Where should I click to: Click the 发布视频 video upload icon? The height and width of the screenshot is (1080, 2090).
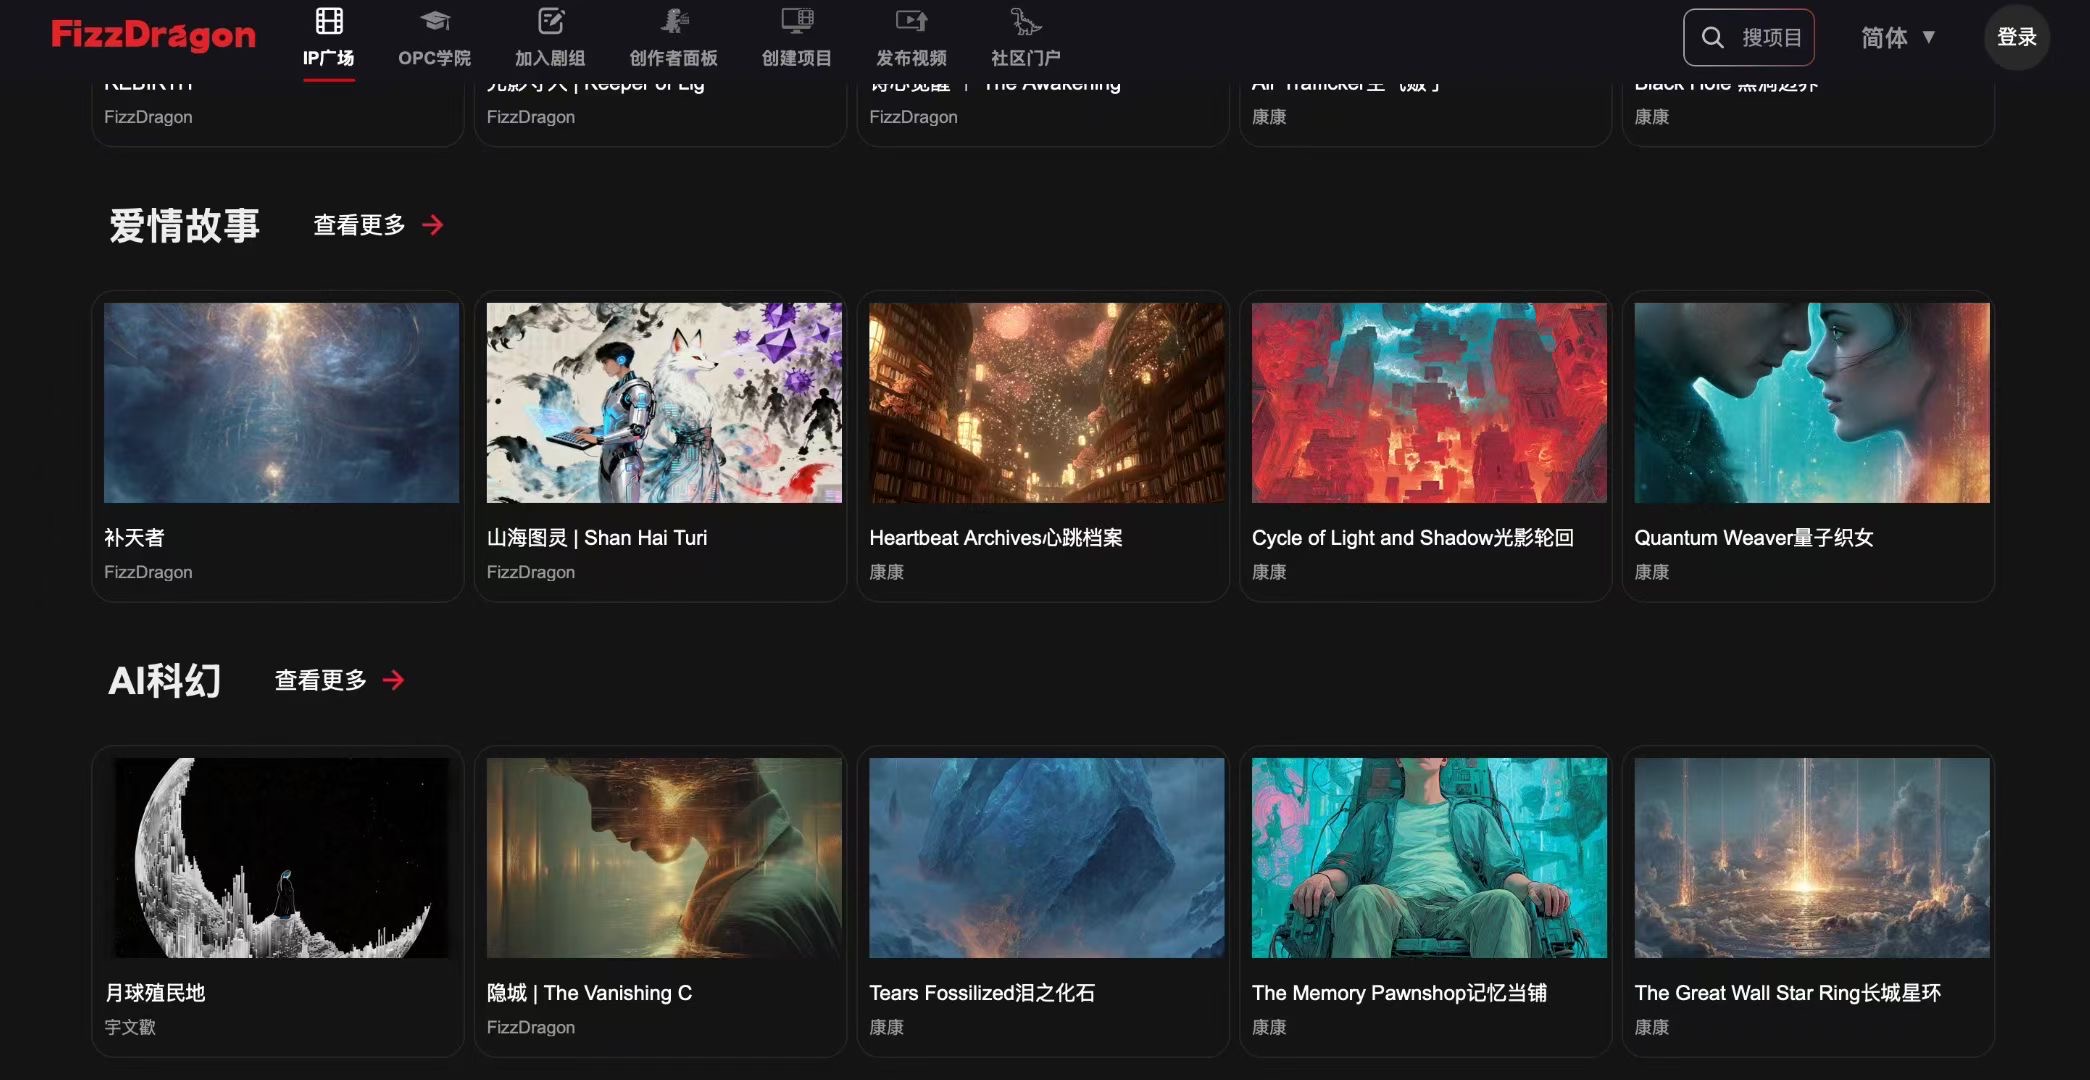(911, 21)
